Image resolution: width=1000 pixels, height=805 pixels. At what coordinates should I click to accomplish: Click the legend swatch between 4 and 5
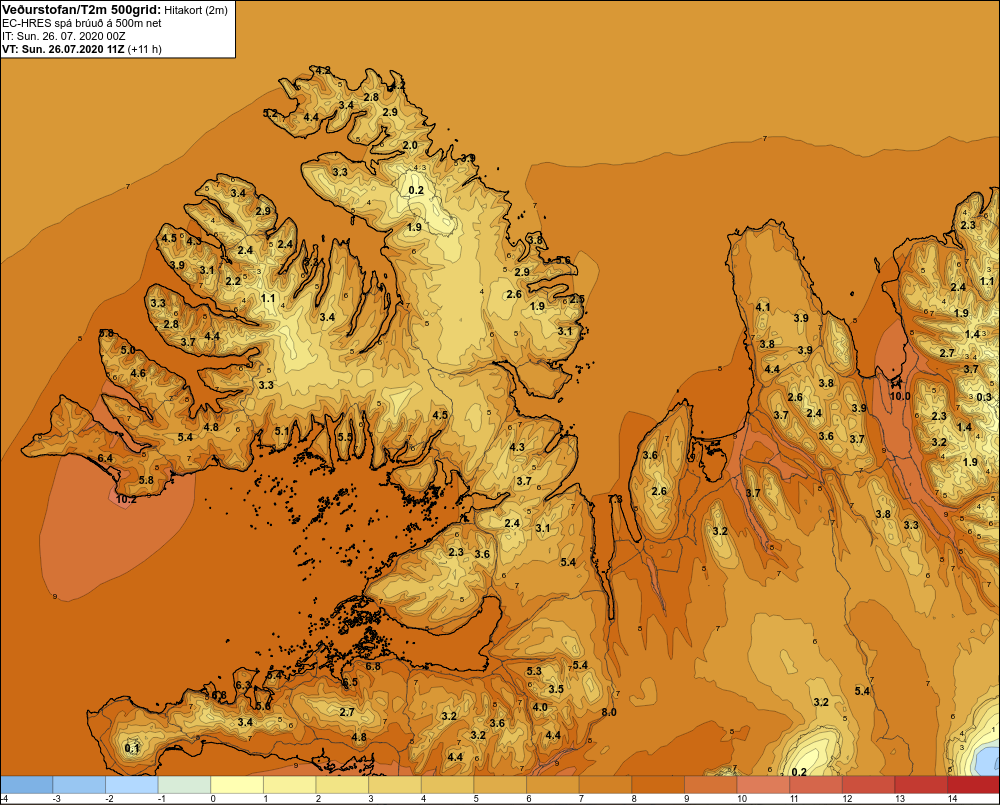(x=448, y=785)
